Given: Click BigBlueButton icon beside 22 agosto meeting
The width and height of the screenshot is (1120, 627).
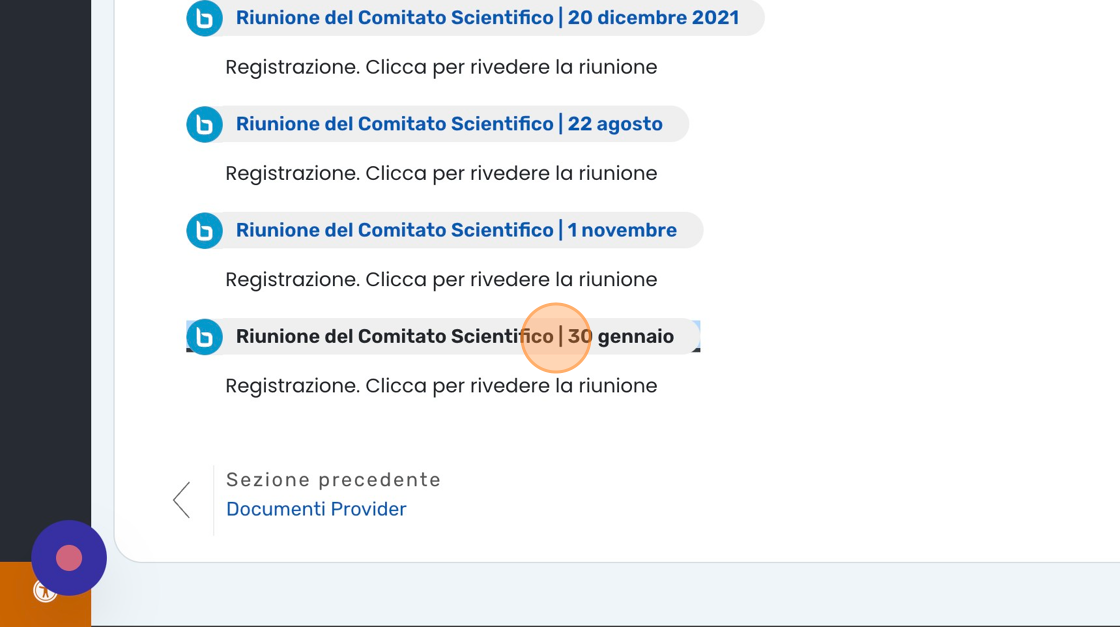Looking at the screenshot, I should (204, 124).
